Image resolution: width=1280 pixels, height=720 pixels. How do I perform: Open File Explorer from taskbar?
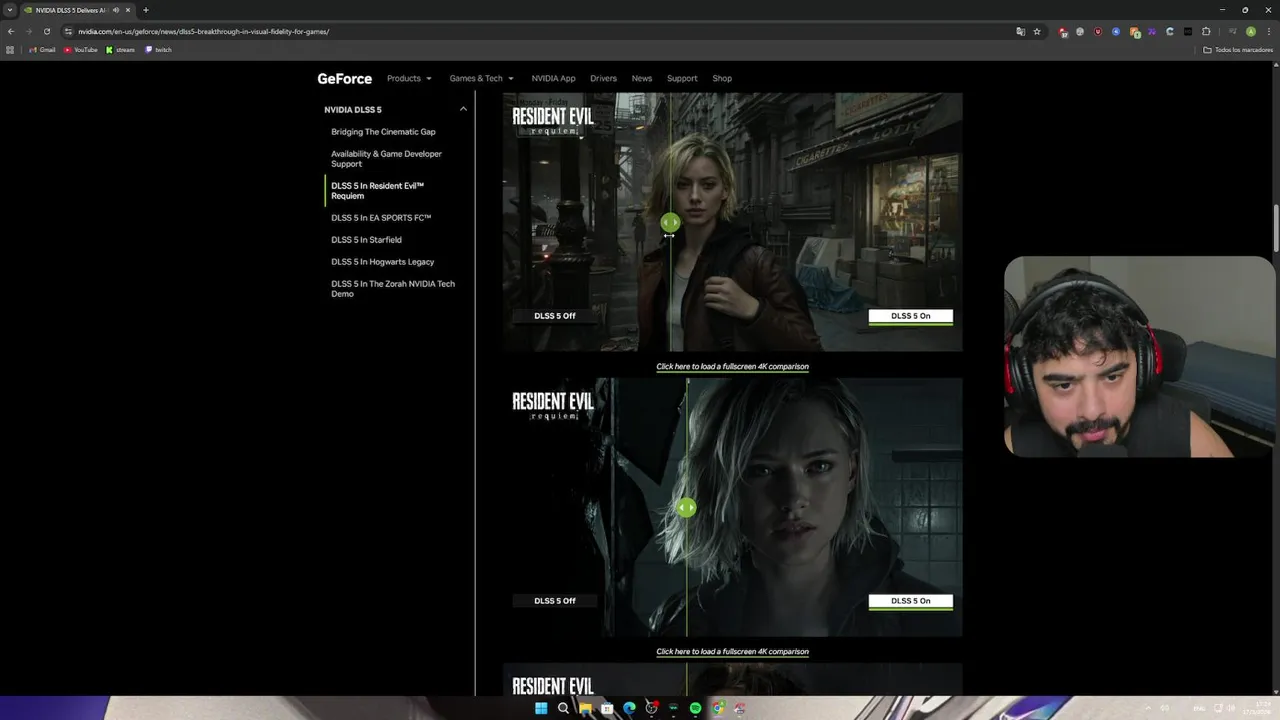click(585, 708)
